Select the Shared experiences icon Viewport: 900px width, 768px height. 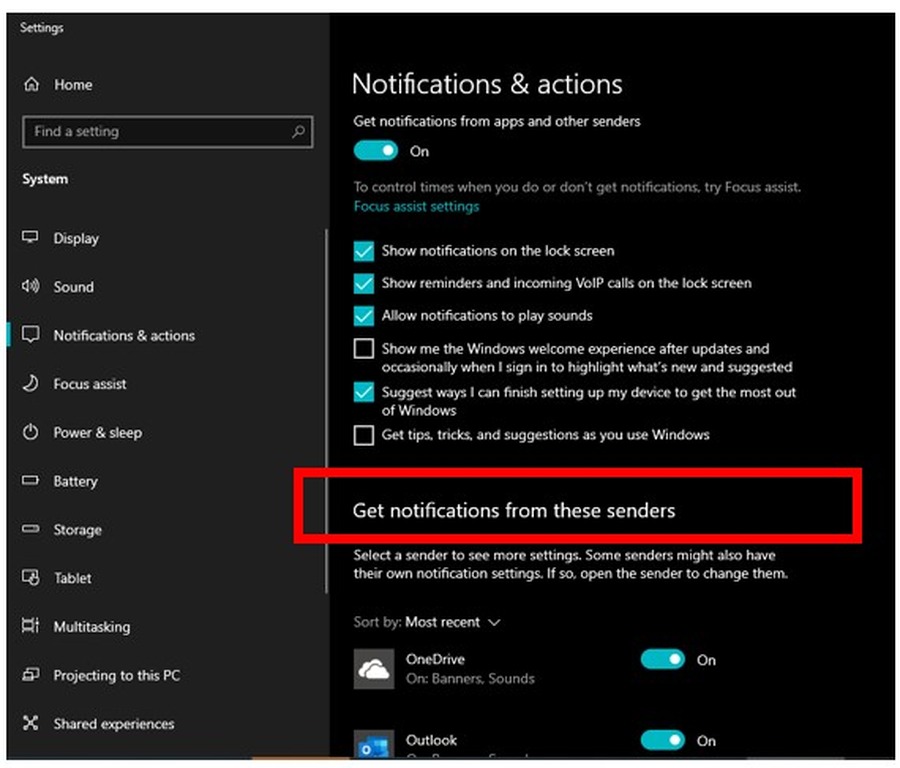tap(31, 724)
